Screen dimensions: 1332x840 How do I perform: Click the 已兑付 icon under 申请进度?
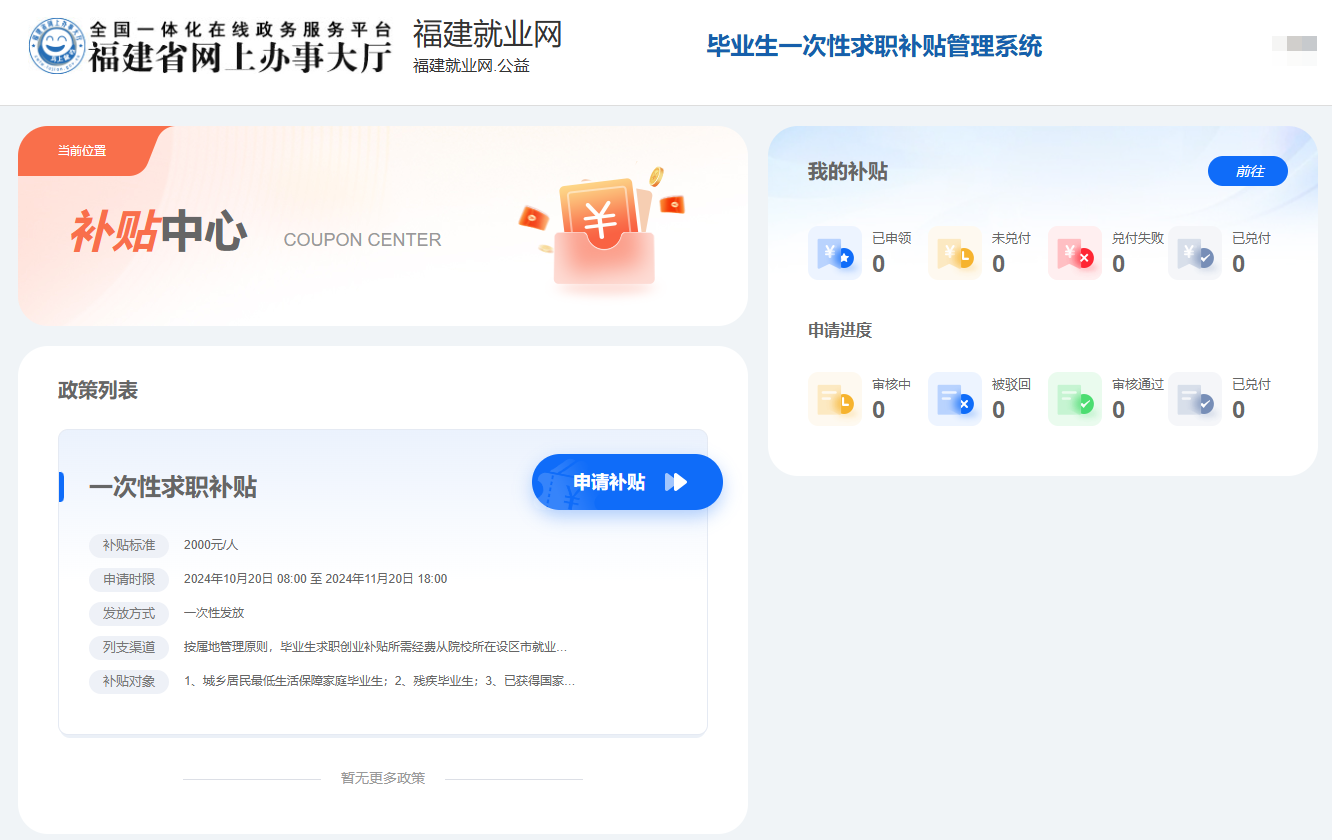(1194, 399)
